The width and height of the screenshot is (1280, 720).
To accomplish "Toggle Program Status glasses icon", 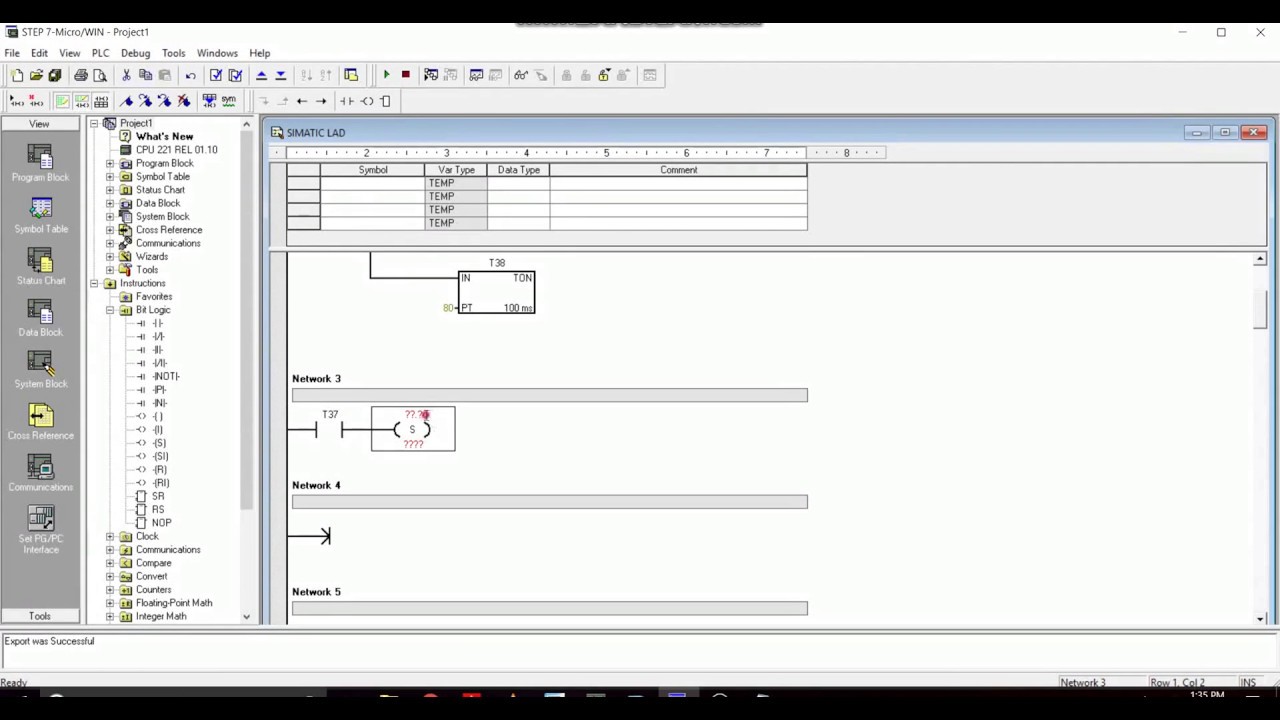I will [521, 75].
